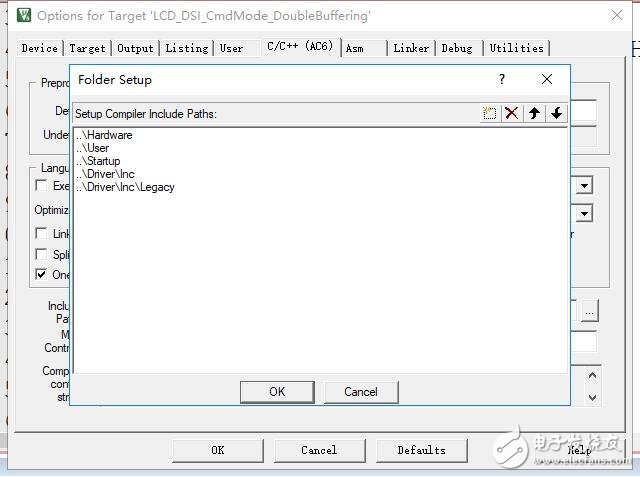This screenshot has height=477, width=640.
Task: Switch to the Asm tab
Action: 355,48
